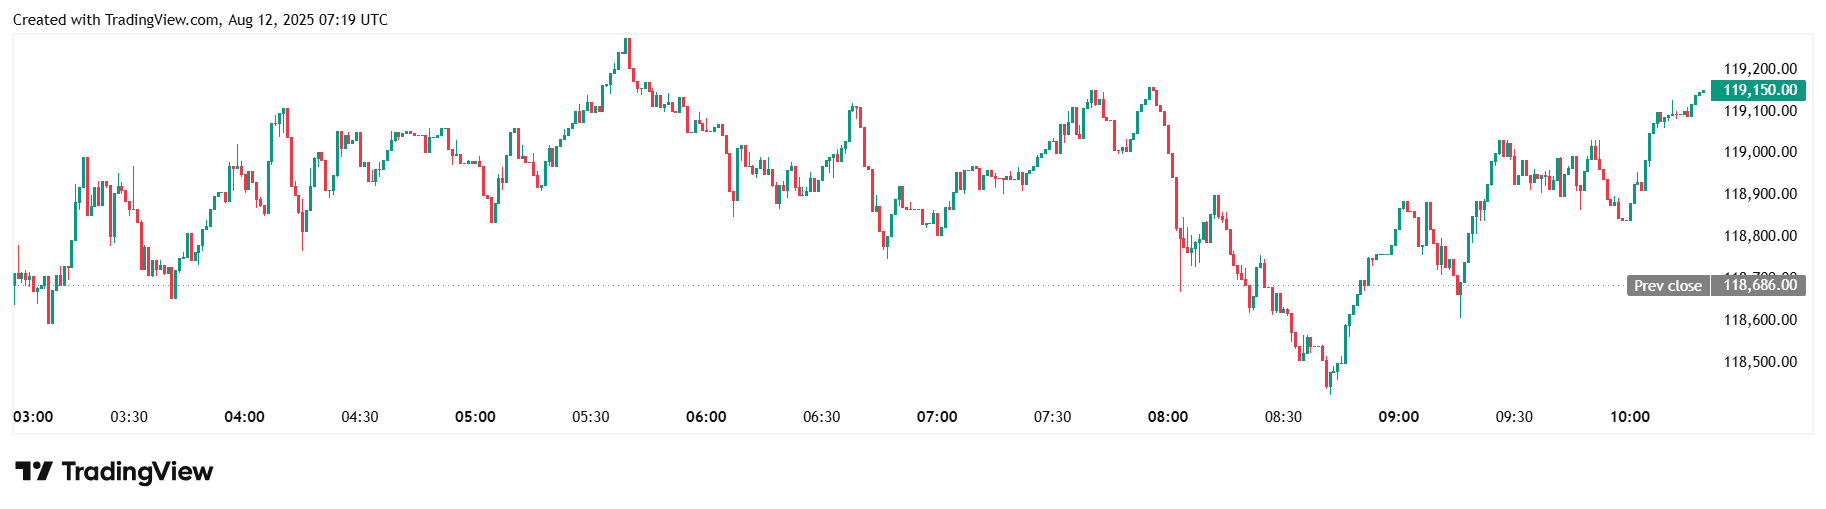This screenshot has height=509, width=1826.
Task: Click the 118,800.00 price axis label
Action: pos(1759,236)
